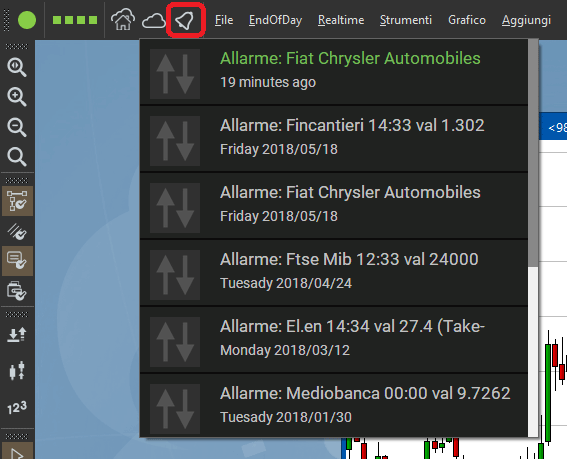Screen dimensions: 567x459
Task: Open the File menu
Action: click(x=224, y=20)
